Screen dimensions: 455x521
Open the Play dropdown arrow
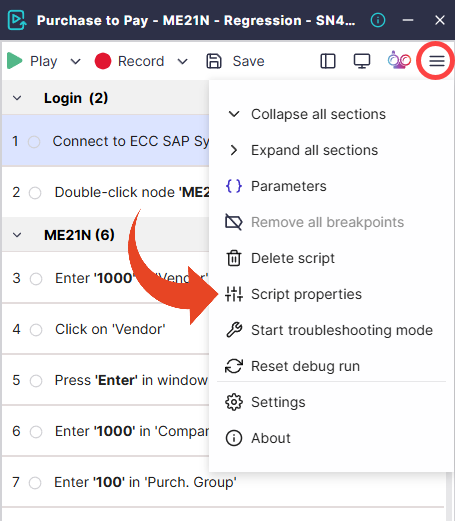click(76, 61)
